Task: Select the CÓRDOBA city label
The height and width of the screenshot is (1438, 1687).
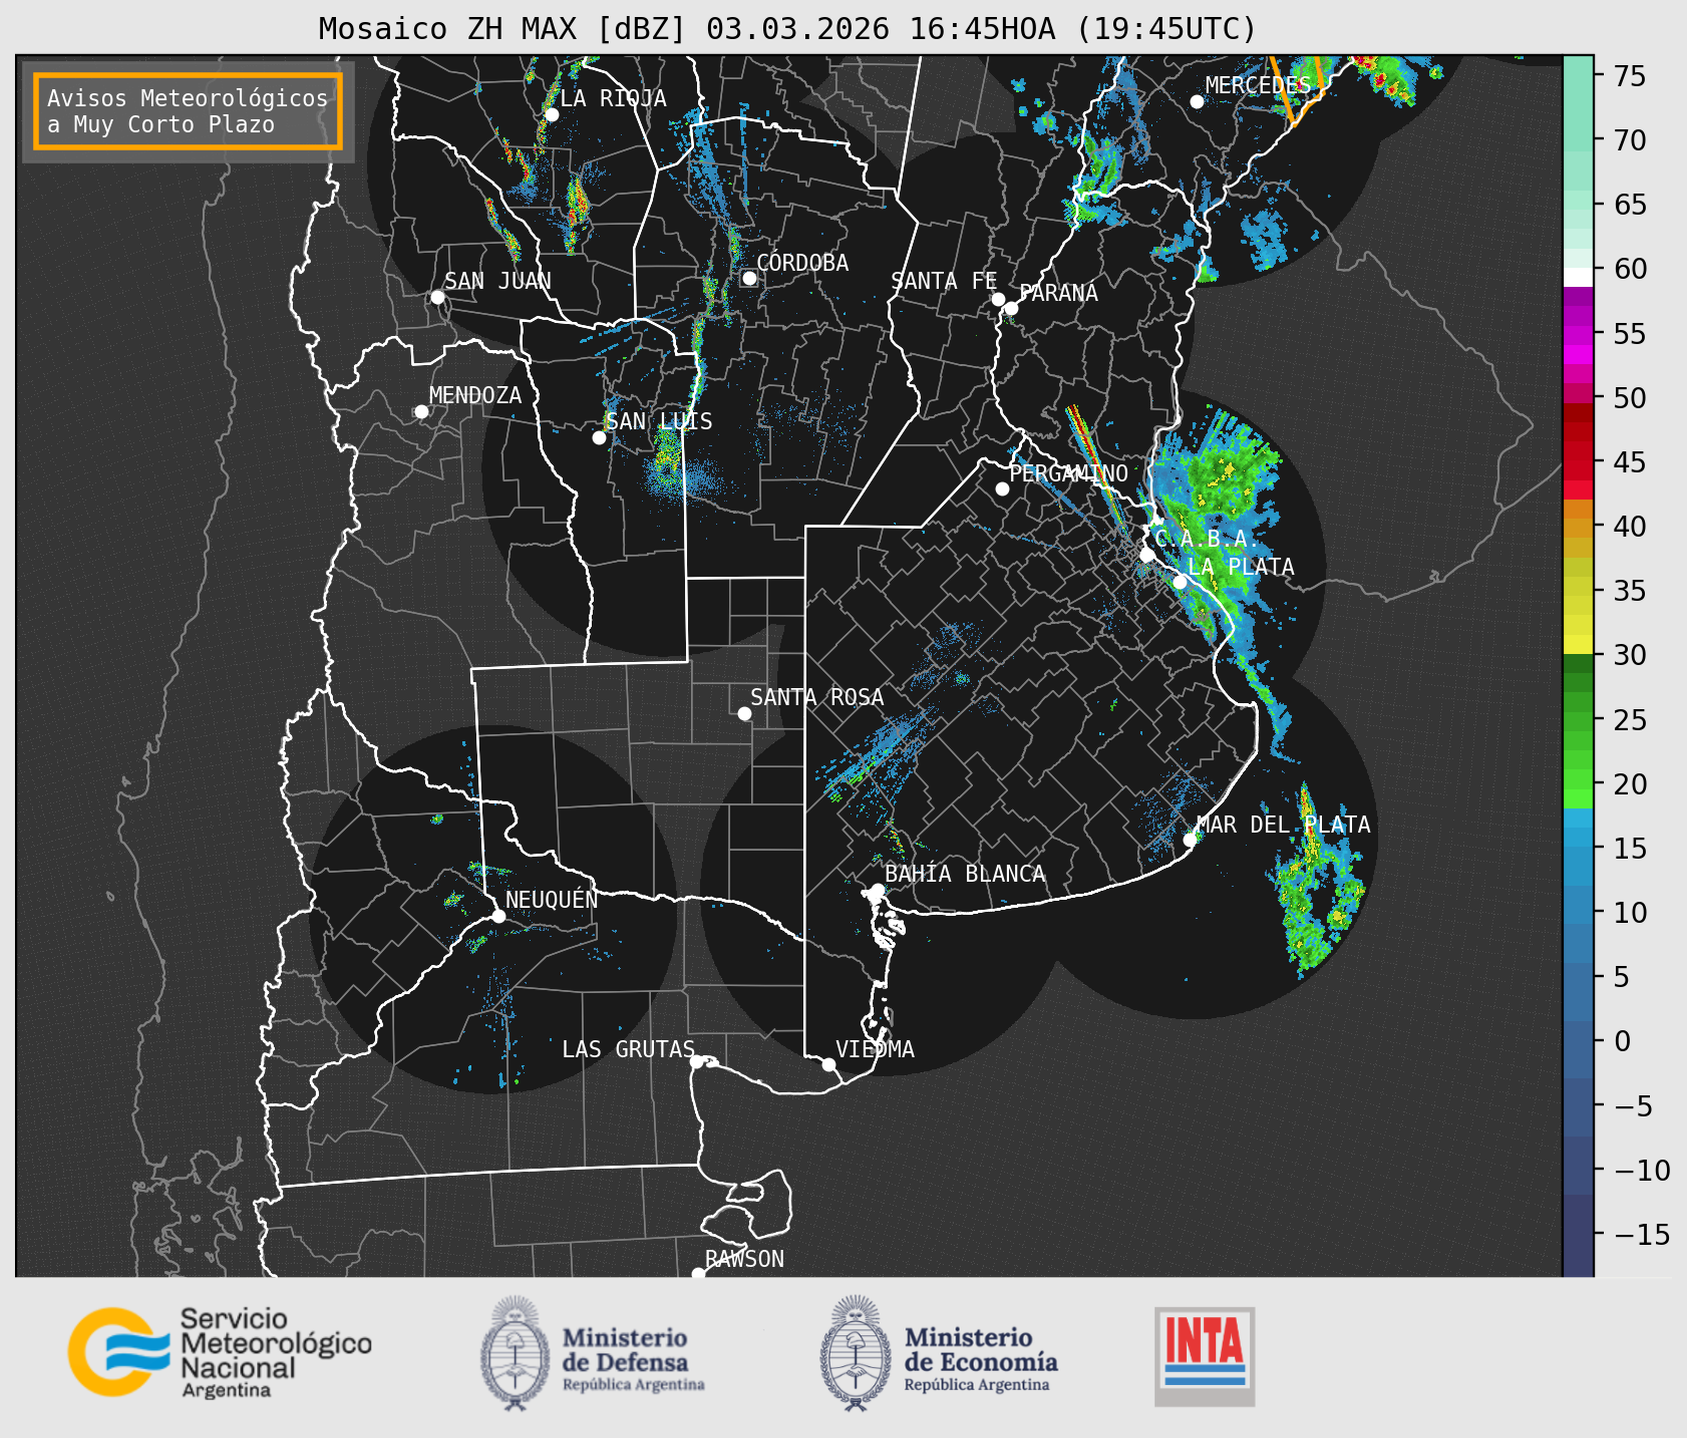Action: pyautogui.click(x=802, y=262)
